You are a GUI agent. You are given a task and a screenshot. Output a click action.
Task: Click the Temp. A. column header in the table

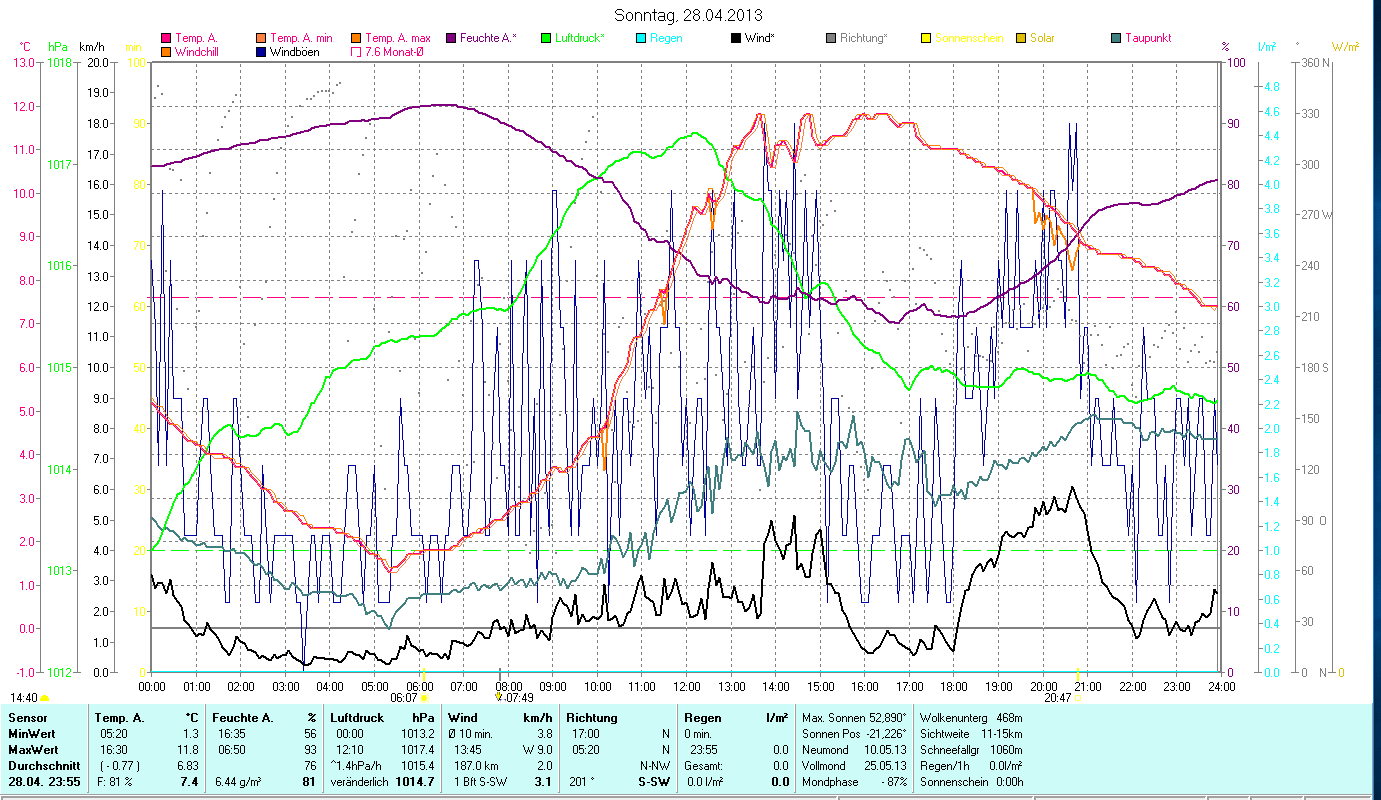pos(119,718)
